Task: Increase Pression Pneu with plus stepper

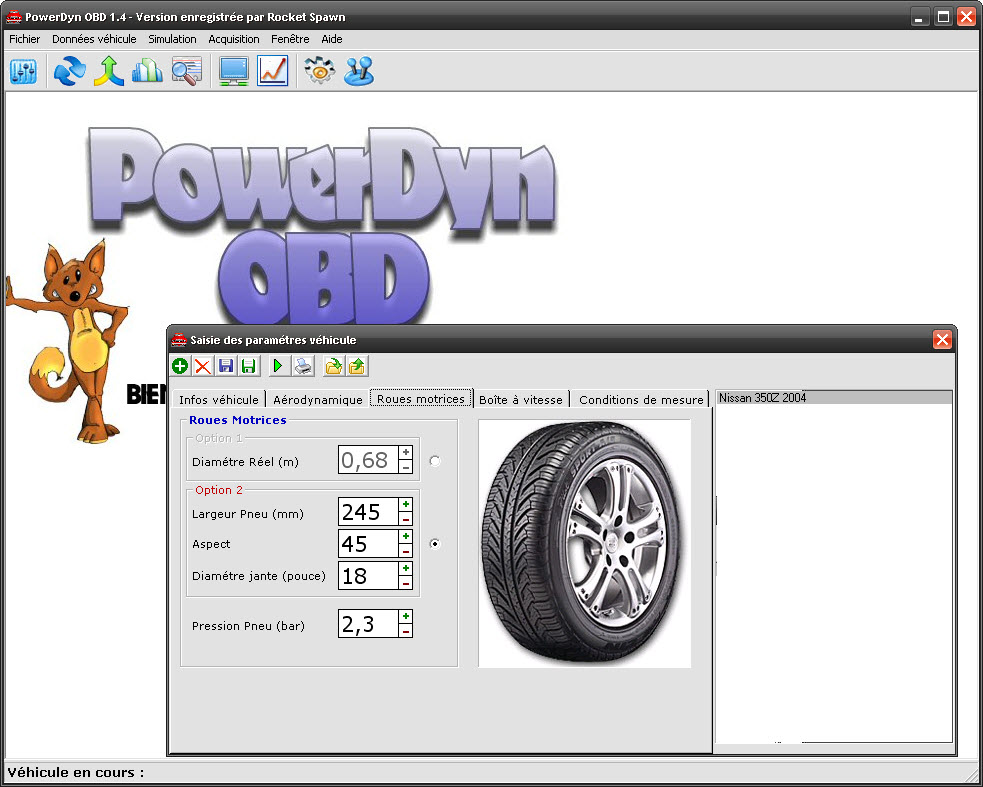Action: click(x=406, y=616)
